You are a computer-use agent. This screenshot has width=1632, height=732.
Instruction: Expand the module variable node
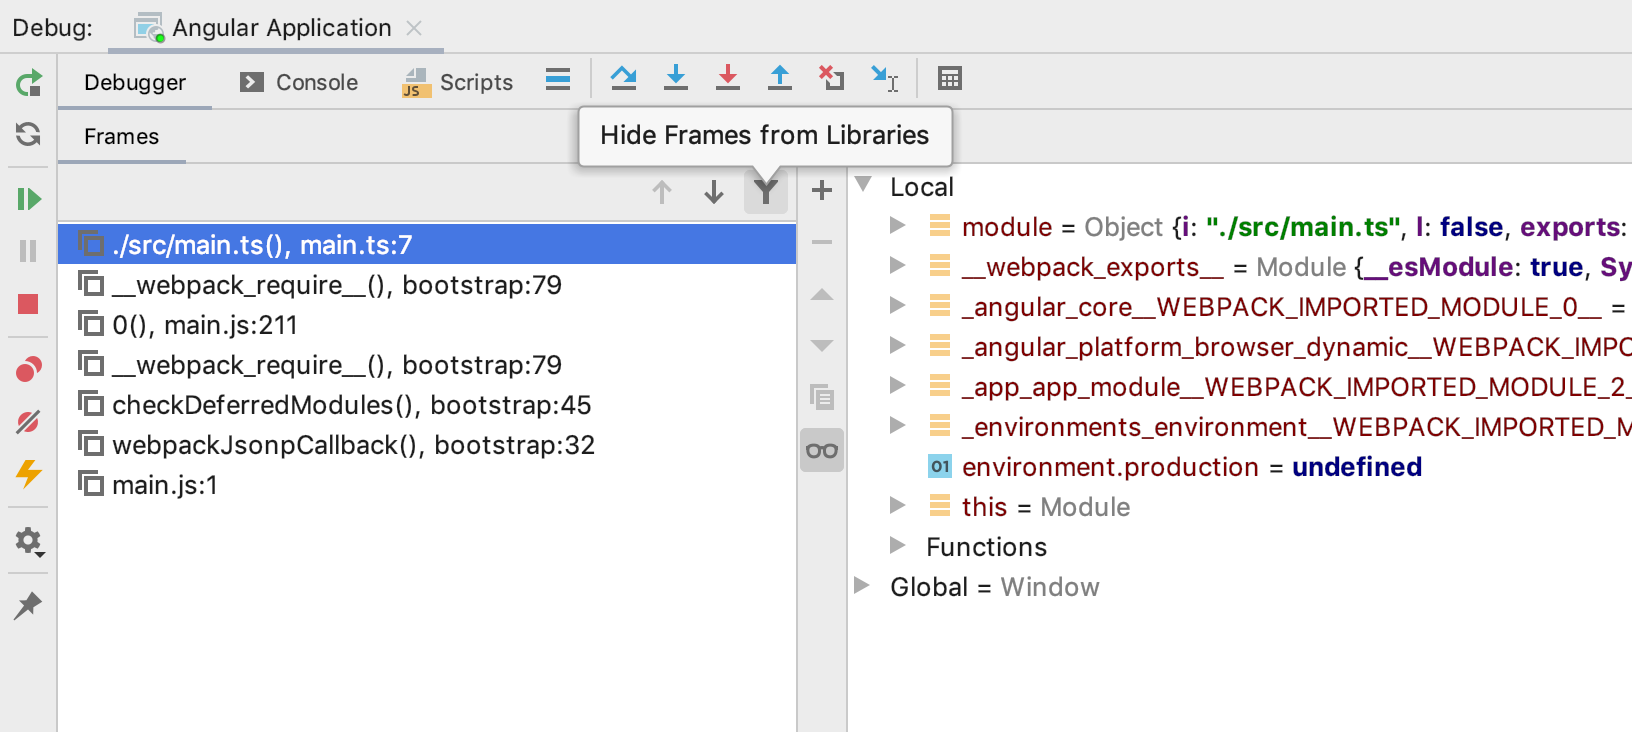pos(898,226)
